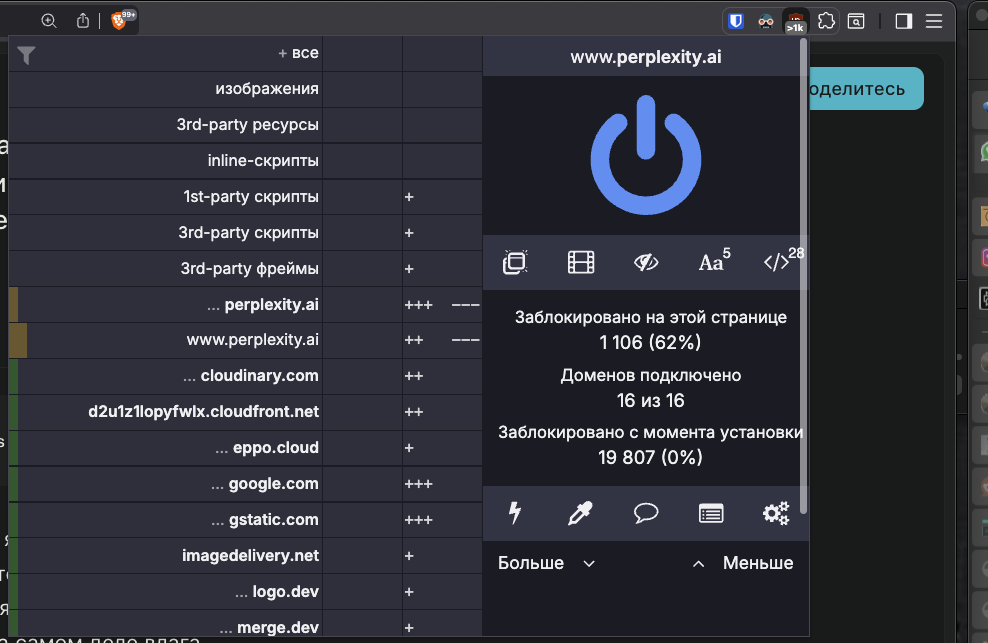988x643 pixels.
Task: Activate the lightning bolt element zapper
Action: [x=515, y=513]
